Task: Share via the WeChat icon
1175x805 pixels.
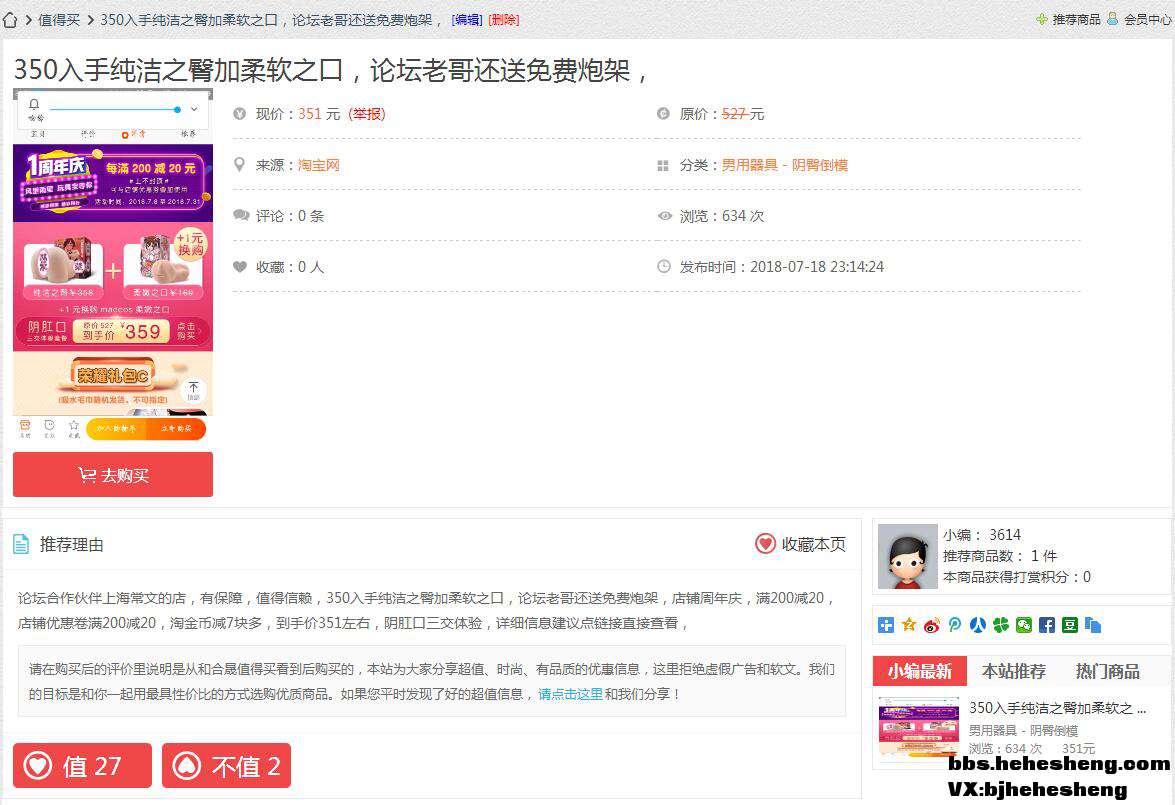Action: point(1024,625)
